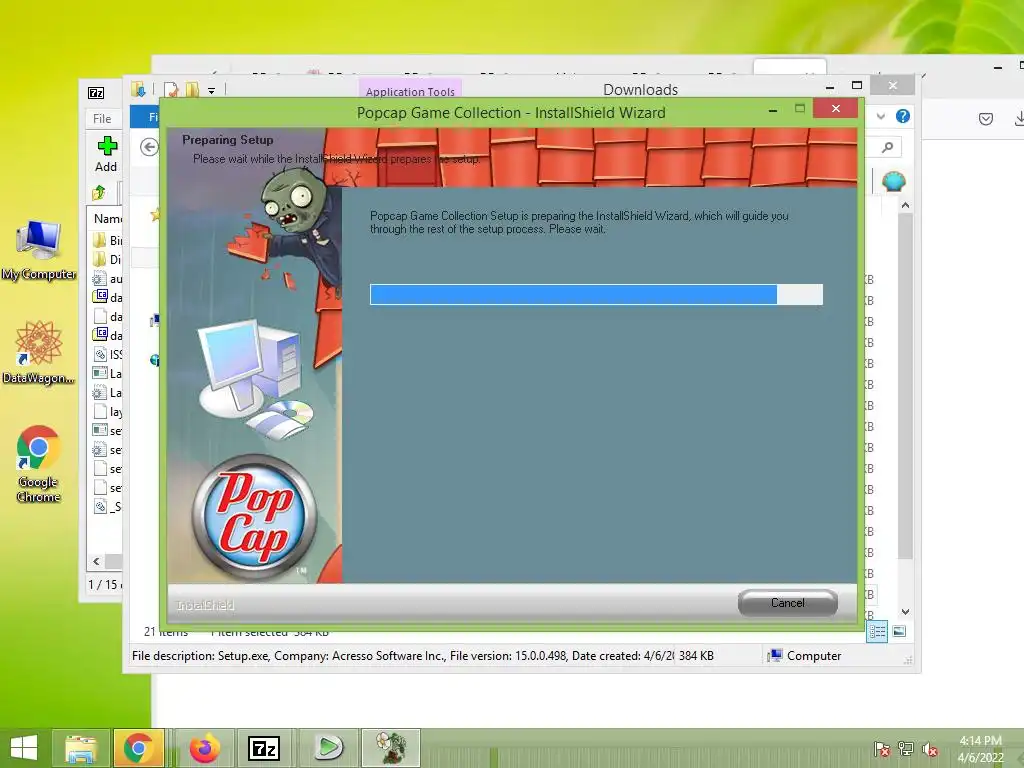Expand the Explorer ribbon chevron
Screen dimensions: 1024x768
881,116
